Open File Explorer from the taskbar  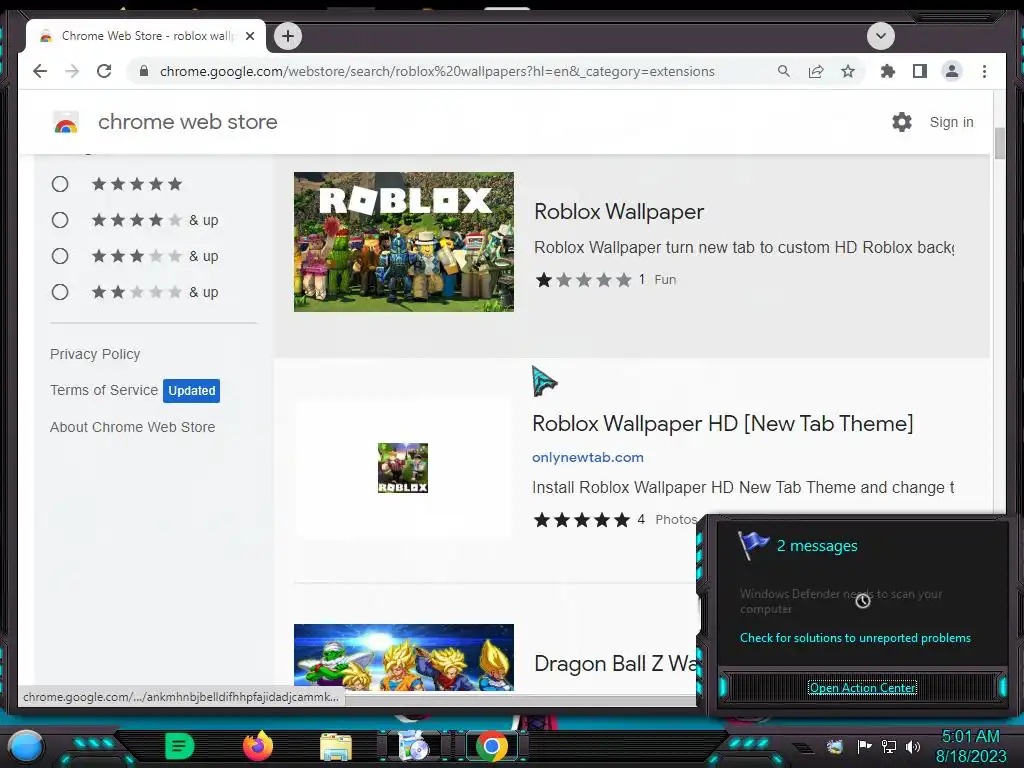(336, 747)
